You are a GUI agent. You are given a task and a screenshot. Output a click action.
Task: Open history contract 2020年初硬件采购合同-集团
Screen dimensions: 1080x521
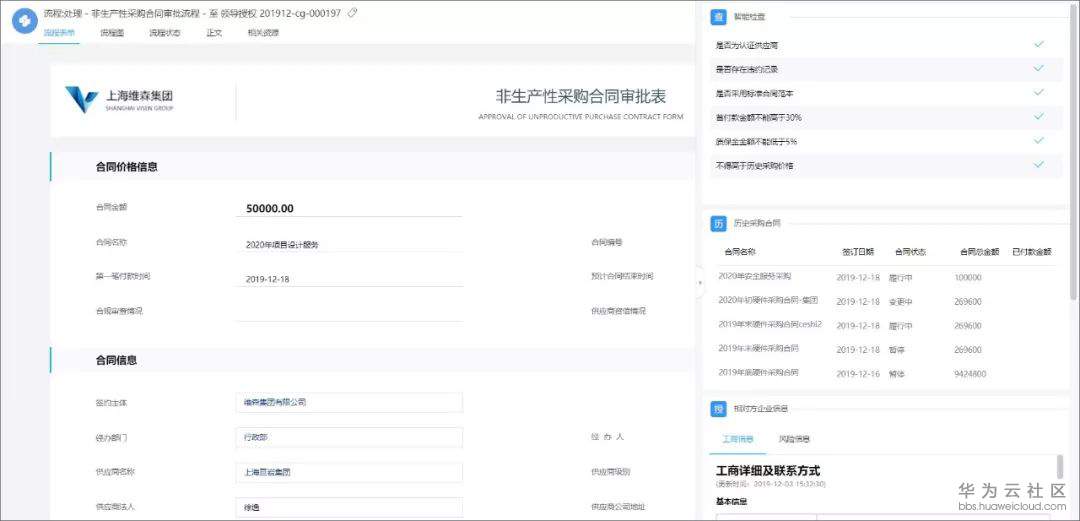[768, 300]
